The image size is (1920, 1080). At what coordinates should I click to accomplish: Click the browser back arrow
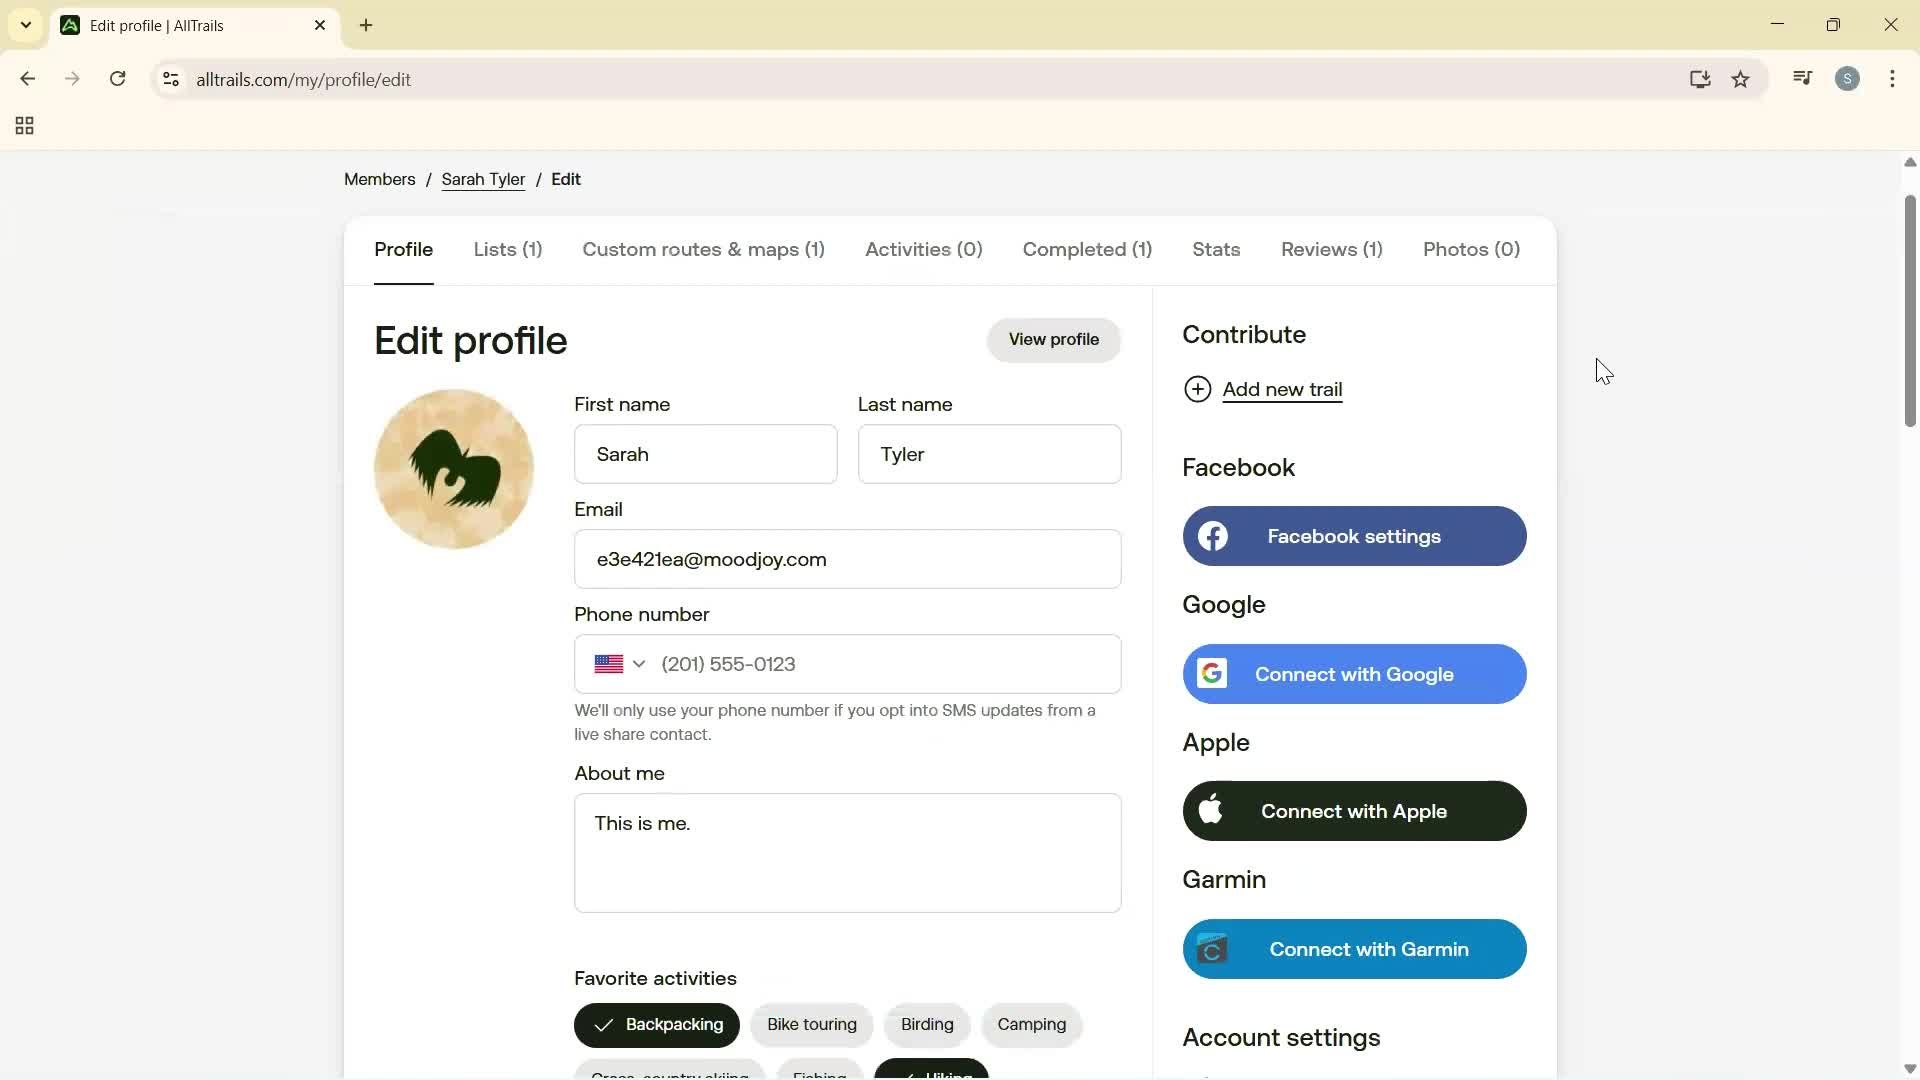[27, 79]
